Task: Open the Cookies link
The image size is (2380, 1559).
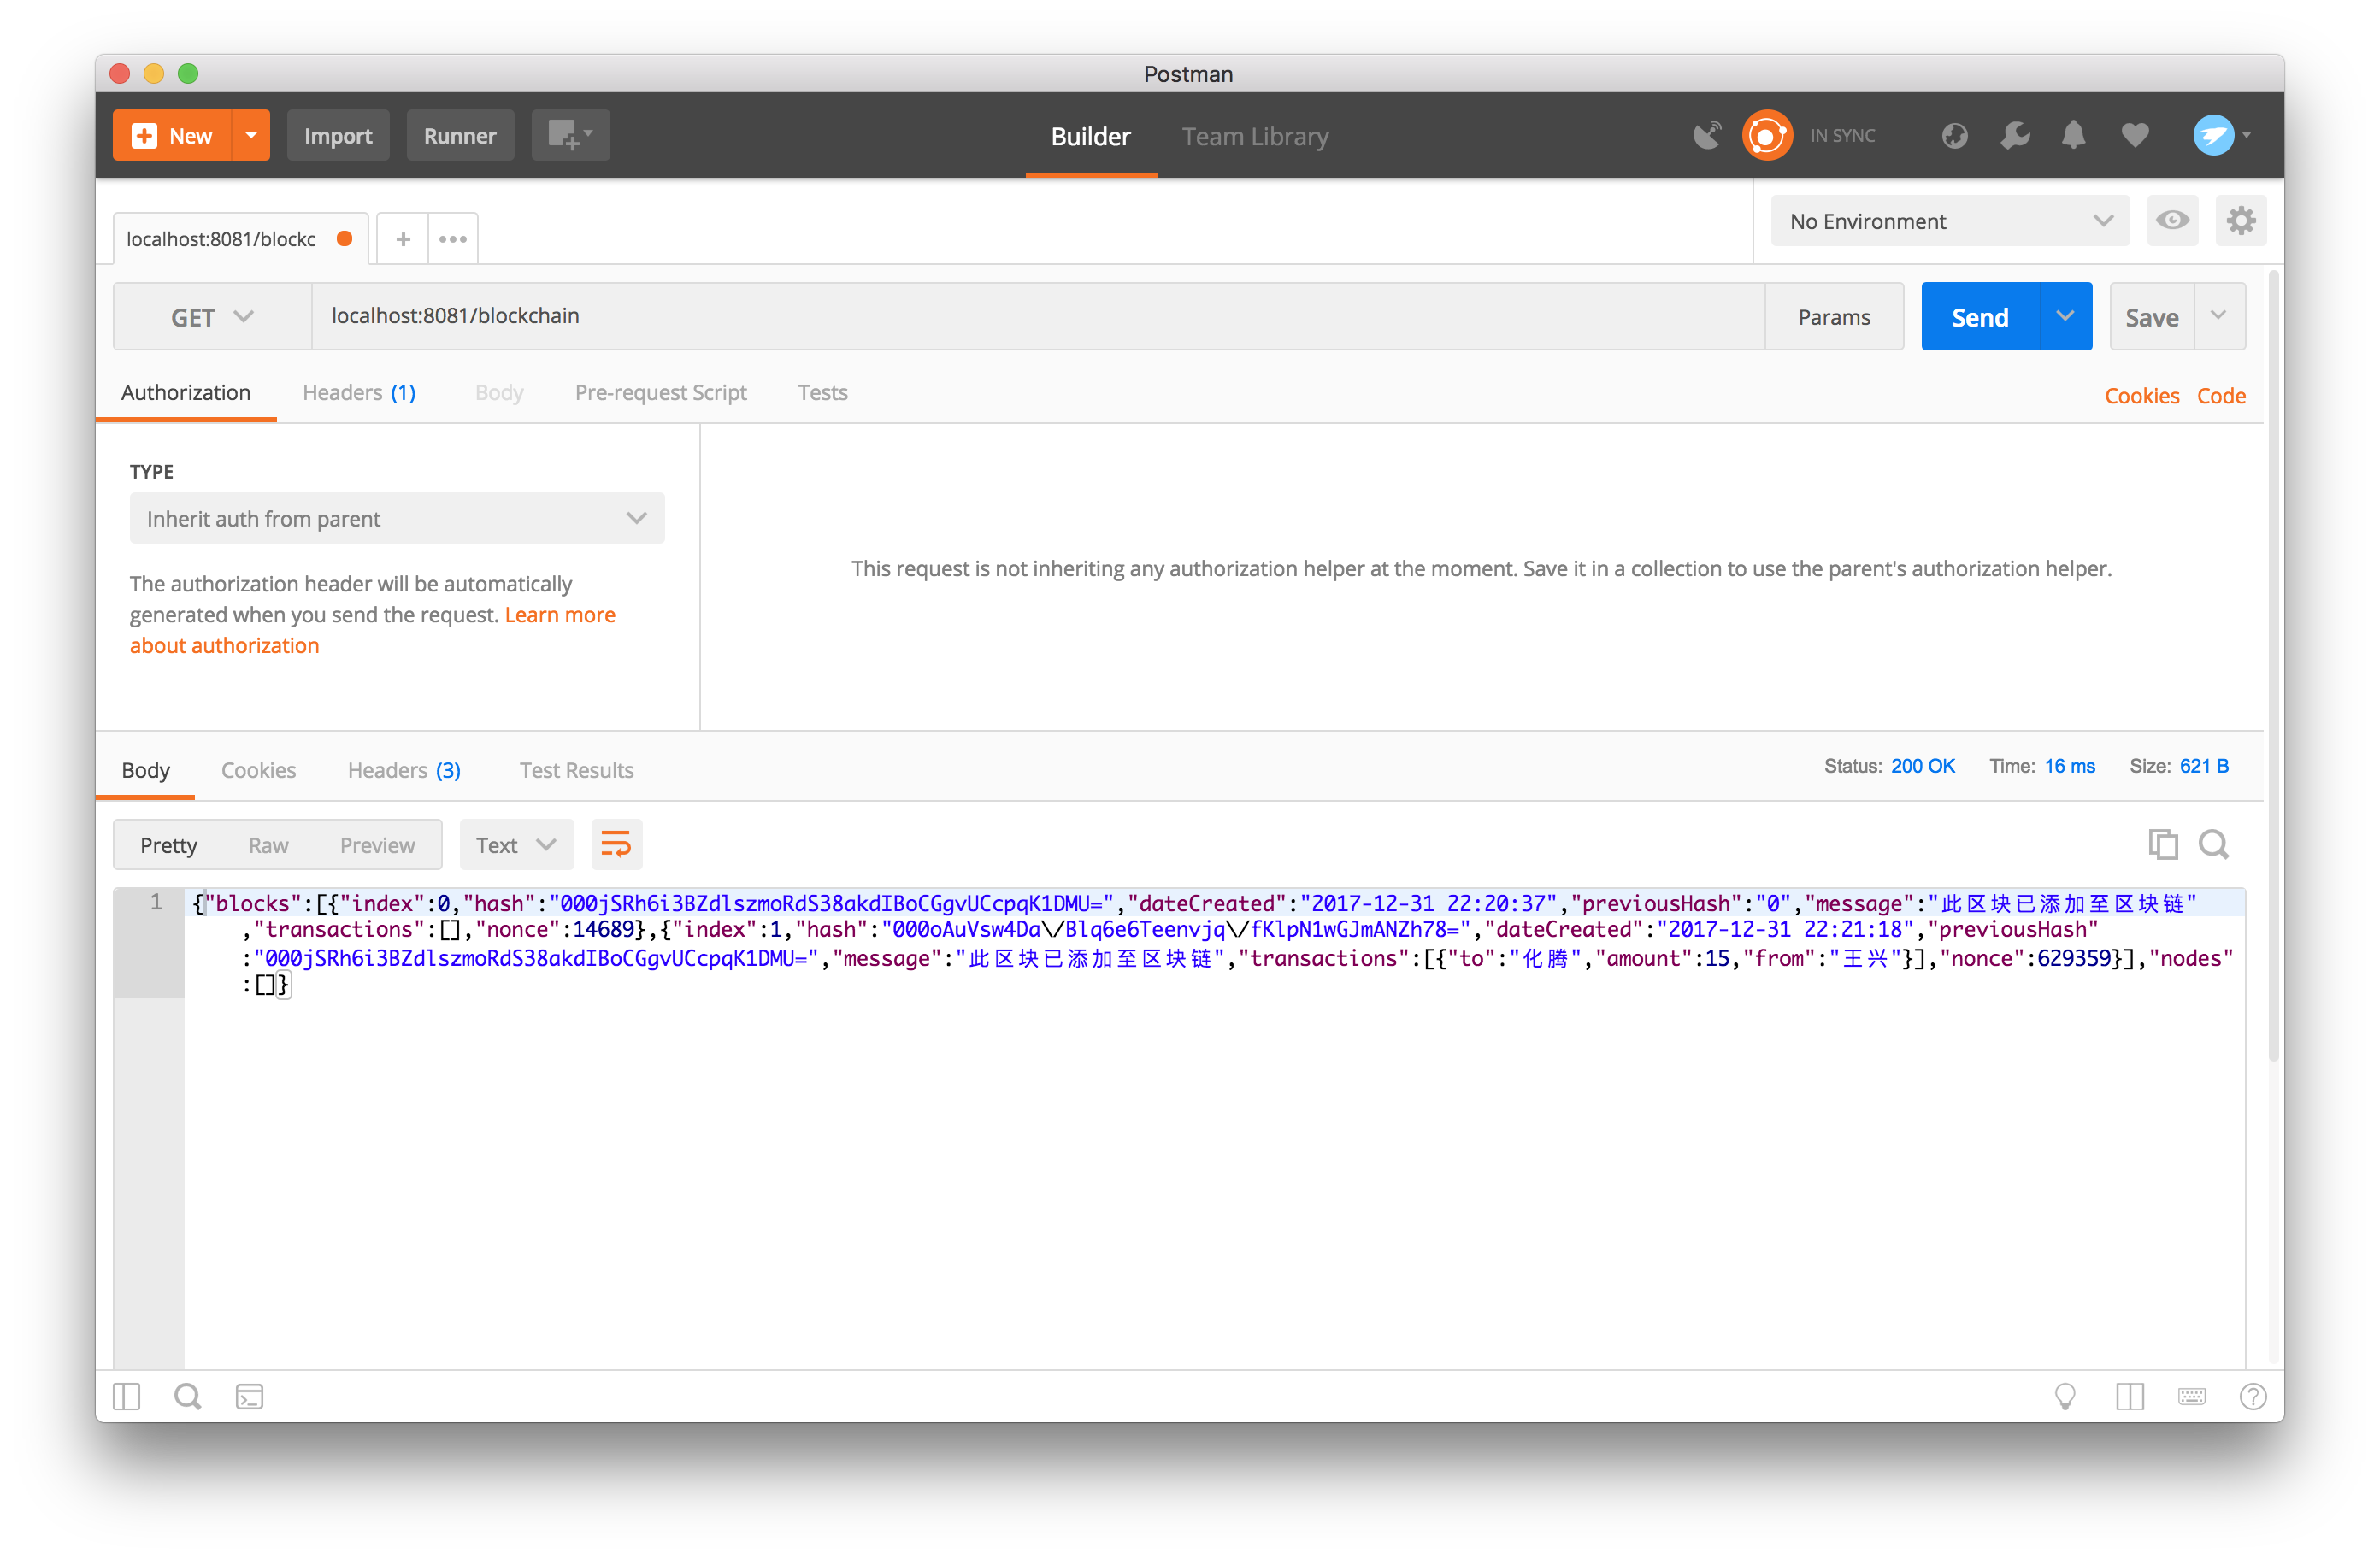Action: [x=2142, y=396]
